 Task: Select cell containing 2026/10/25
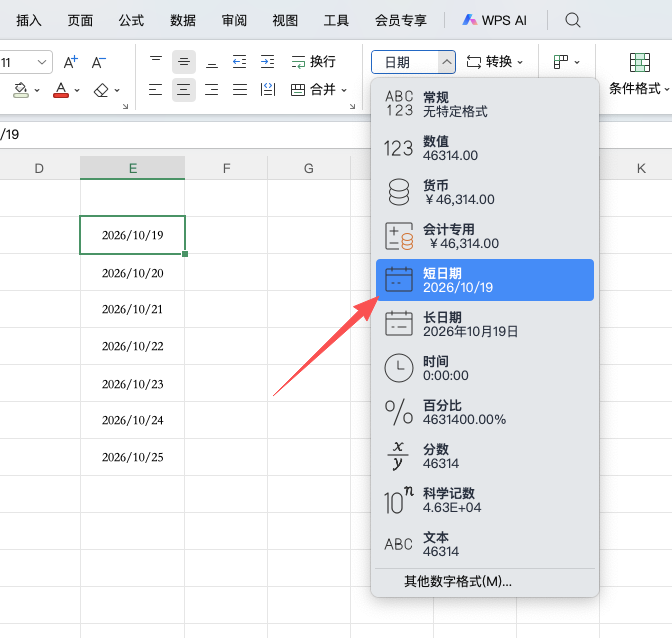pos(132,457)
